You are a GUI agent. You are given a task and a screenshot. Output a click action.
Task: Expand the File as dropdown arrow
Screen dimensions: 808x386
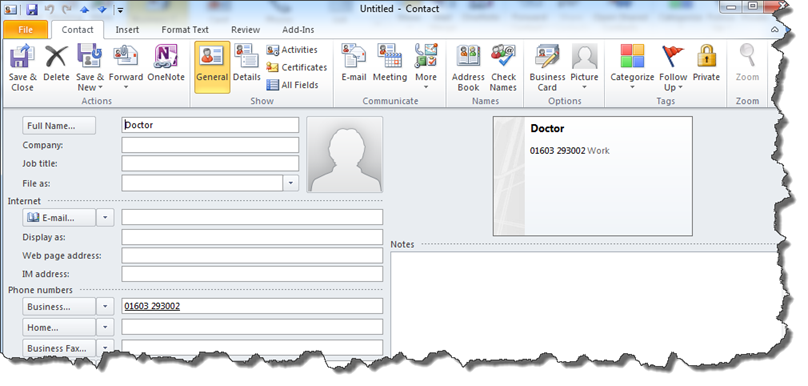pos(291,183)
